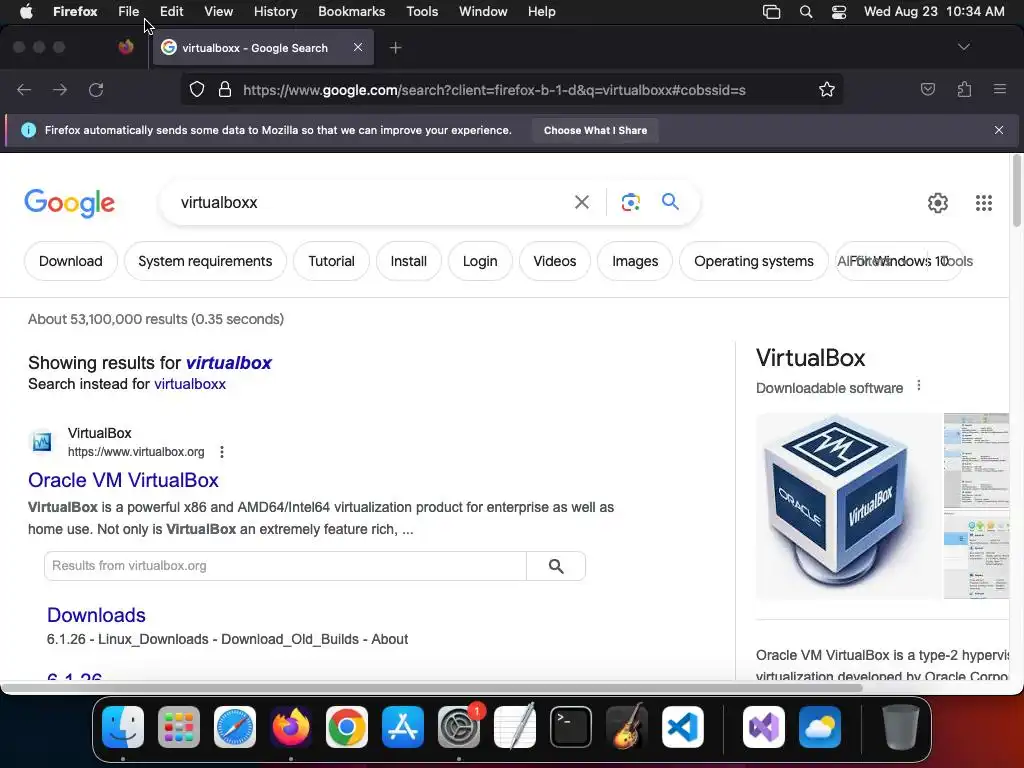Switch to Images results
This screenshot has height=768, width=1024.
(635, 261)
